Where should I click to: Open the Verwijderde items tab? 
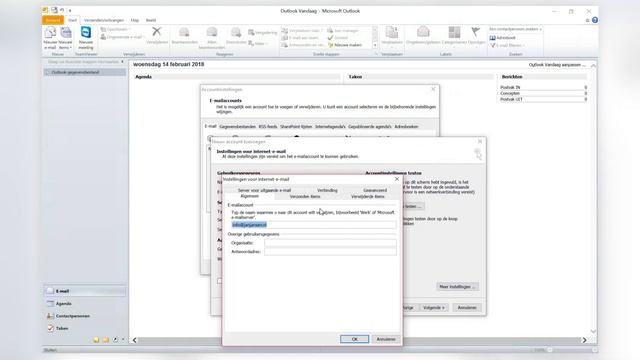[368, 197]
